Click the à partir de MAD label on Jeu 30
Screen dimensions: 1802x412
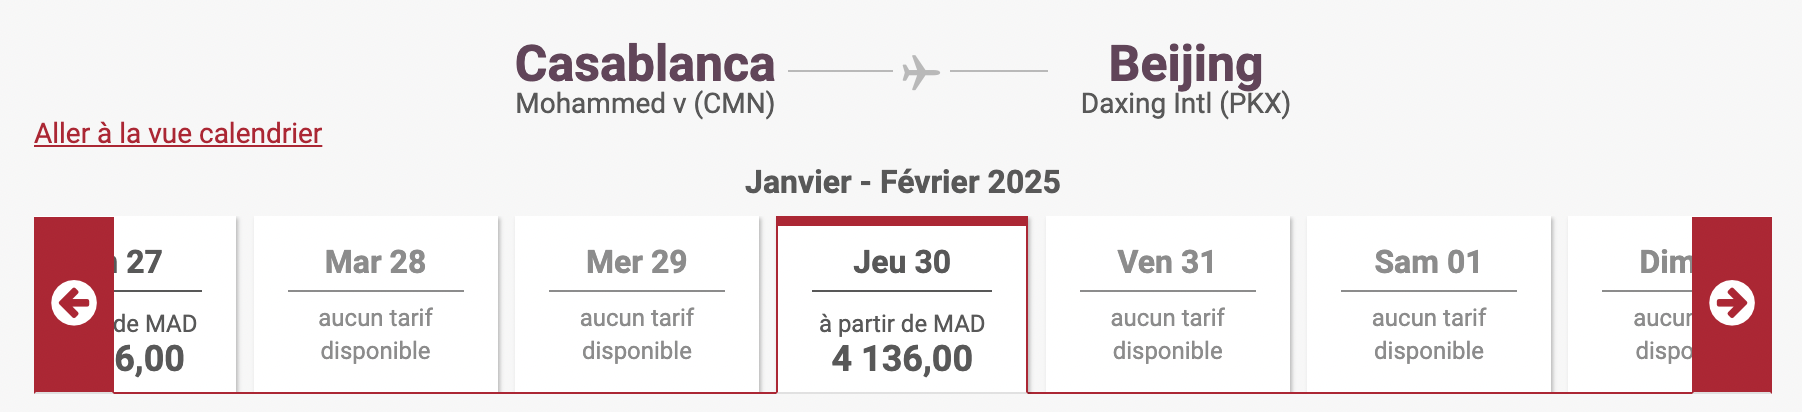pos(902,324)
